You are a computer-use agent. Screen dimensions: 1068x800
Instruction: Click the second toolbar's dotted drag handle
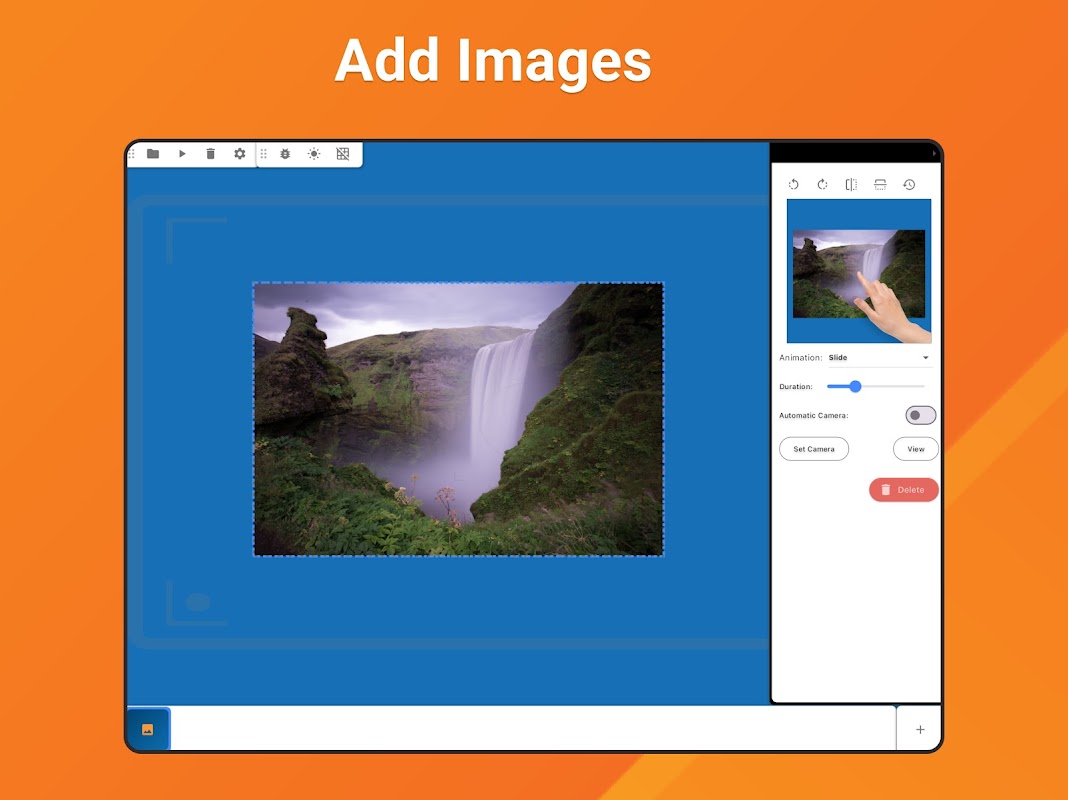(x=264, y=154)
